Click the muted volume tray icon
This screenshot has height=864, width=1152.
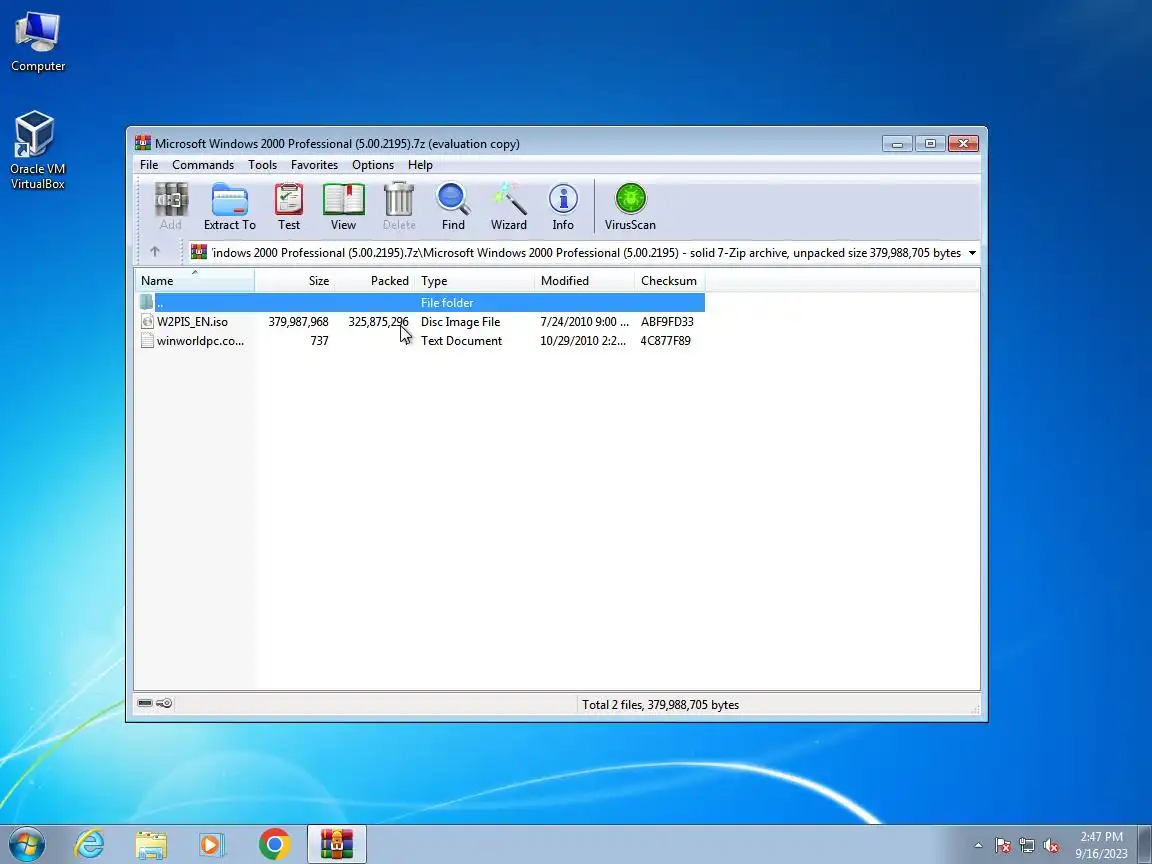point(1051,846)
